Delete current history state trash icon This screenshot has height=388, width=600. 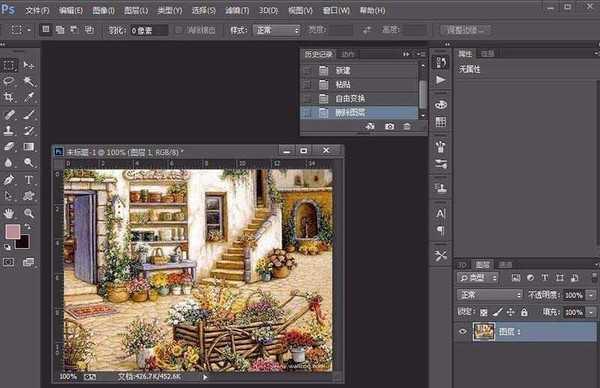(407, 126)
